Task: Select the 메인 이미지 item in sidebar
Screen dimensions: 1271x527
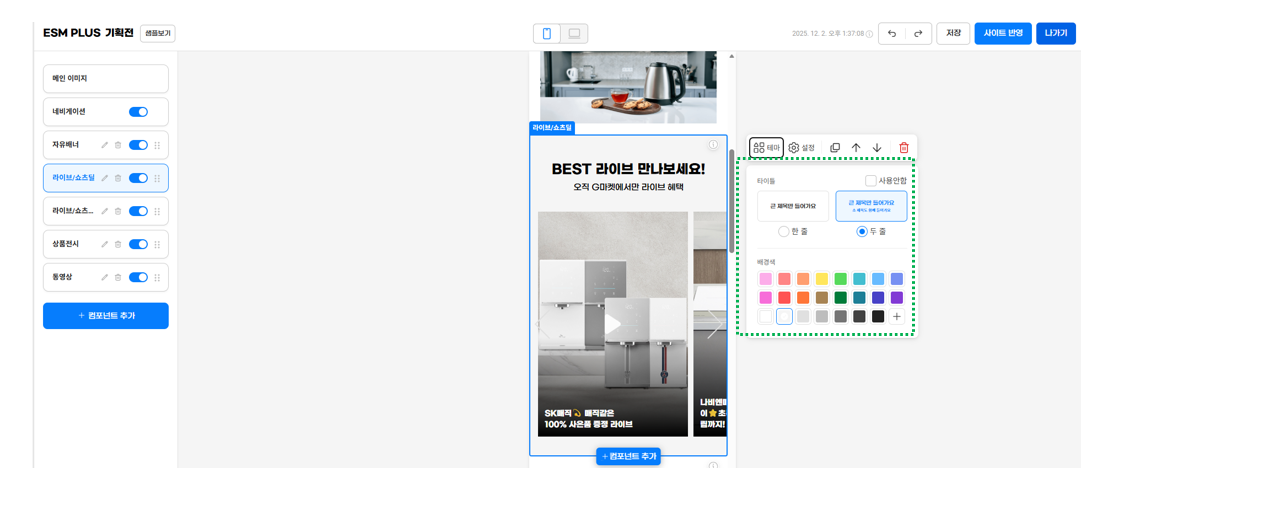Action: [106, 79]
